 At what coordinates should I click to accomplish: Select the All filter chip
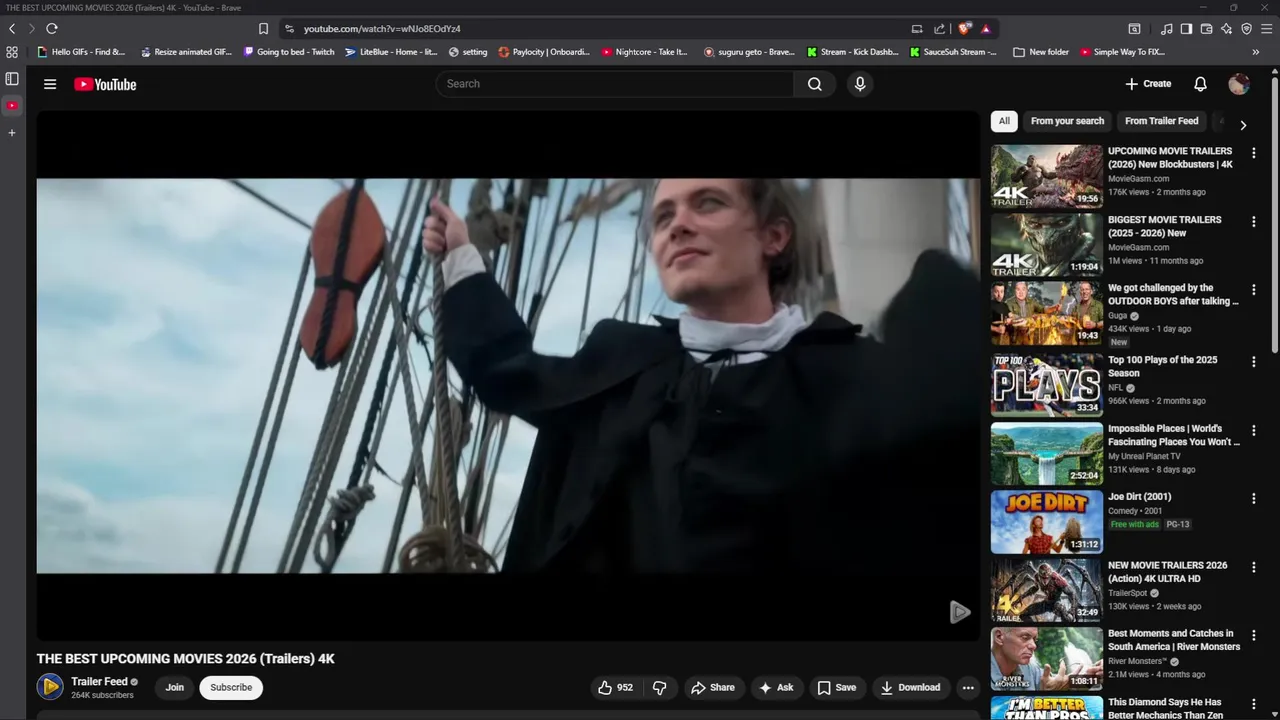[1004, 121]
